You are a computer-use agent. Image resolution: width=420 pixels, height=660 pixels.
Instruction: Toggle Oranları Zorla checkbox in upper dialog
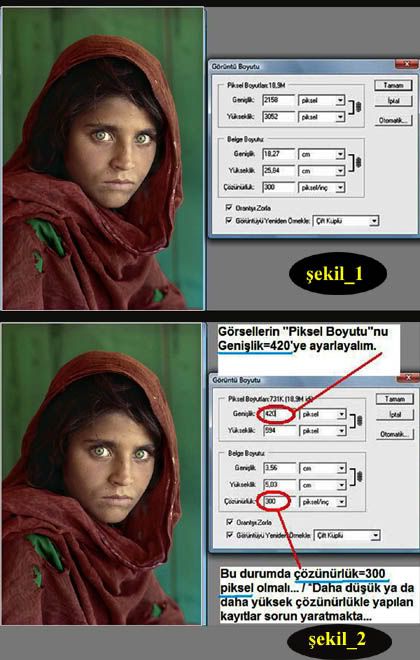coord(229,208)
